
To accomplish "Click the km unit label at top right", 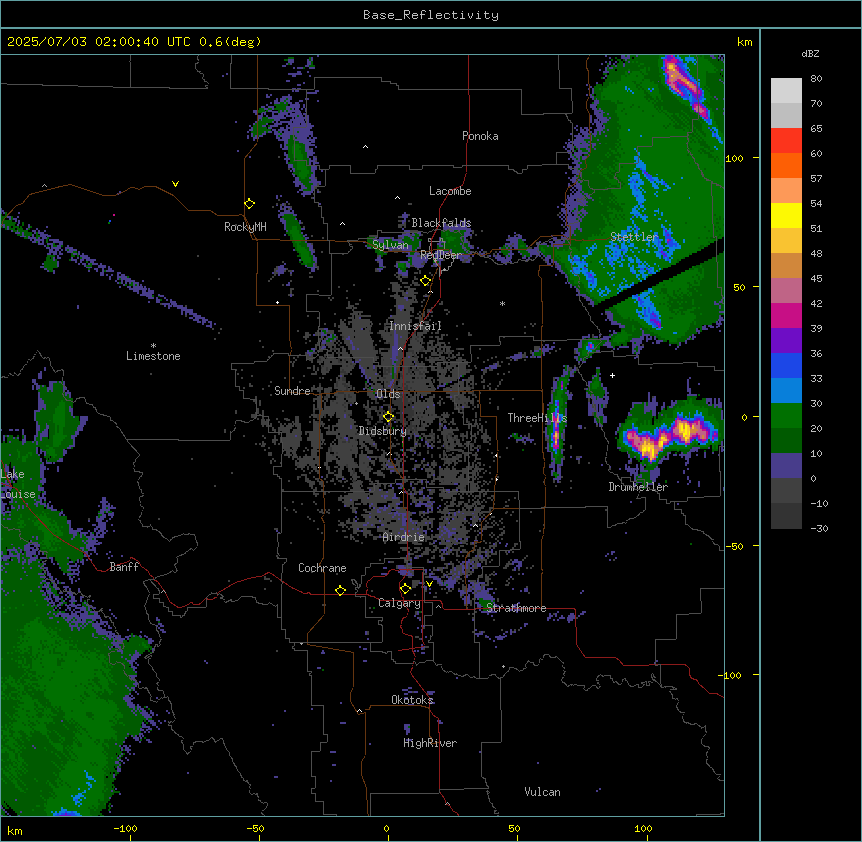I will click(744, 42).
